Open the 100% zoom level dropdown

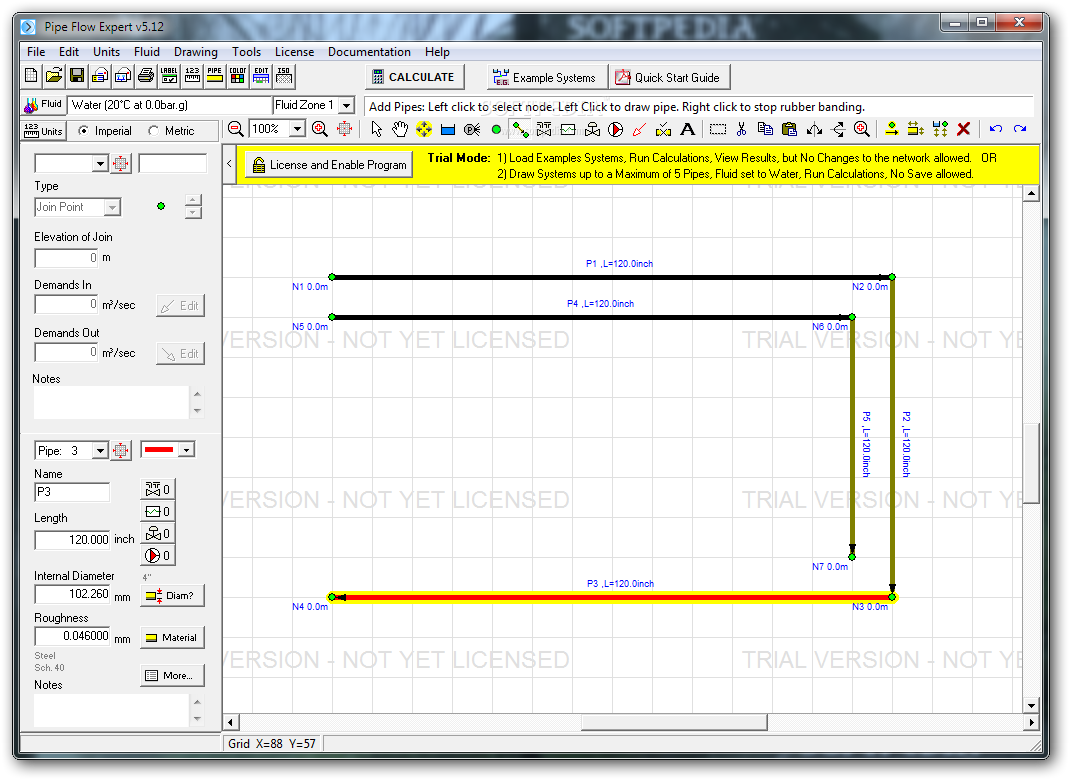pyautogui.click(x=297, y=129)
